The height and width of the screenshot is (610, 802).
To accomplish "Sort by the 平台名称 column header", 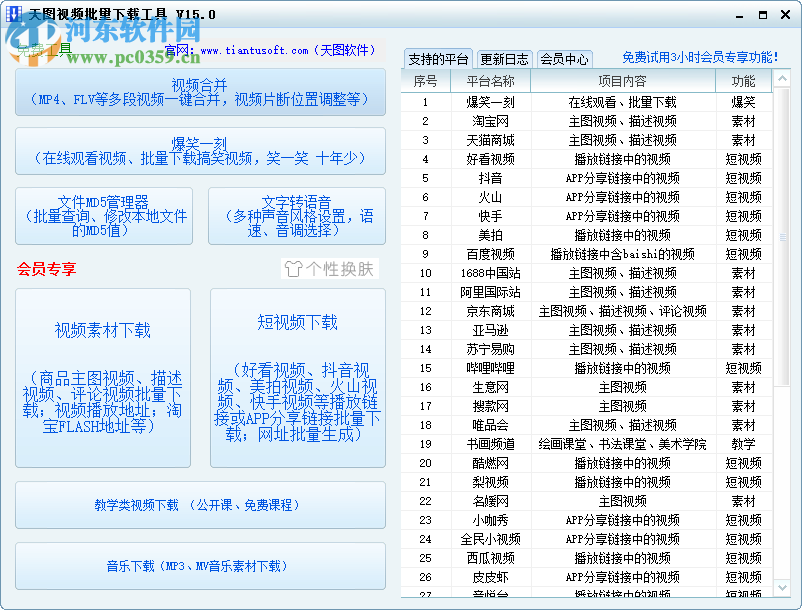I will click(x=491, y=81).
